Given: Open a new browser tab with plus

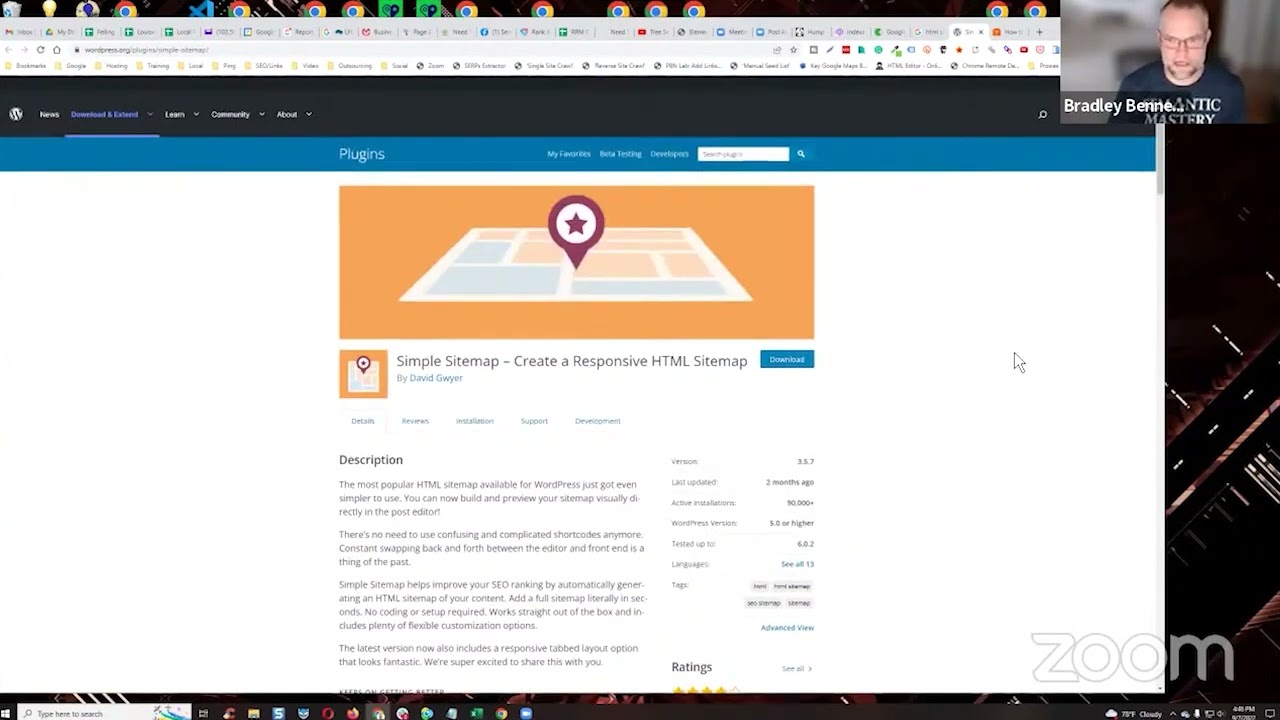Looking at the screenshot, I should (x=1039, y=32).
